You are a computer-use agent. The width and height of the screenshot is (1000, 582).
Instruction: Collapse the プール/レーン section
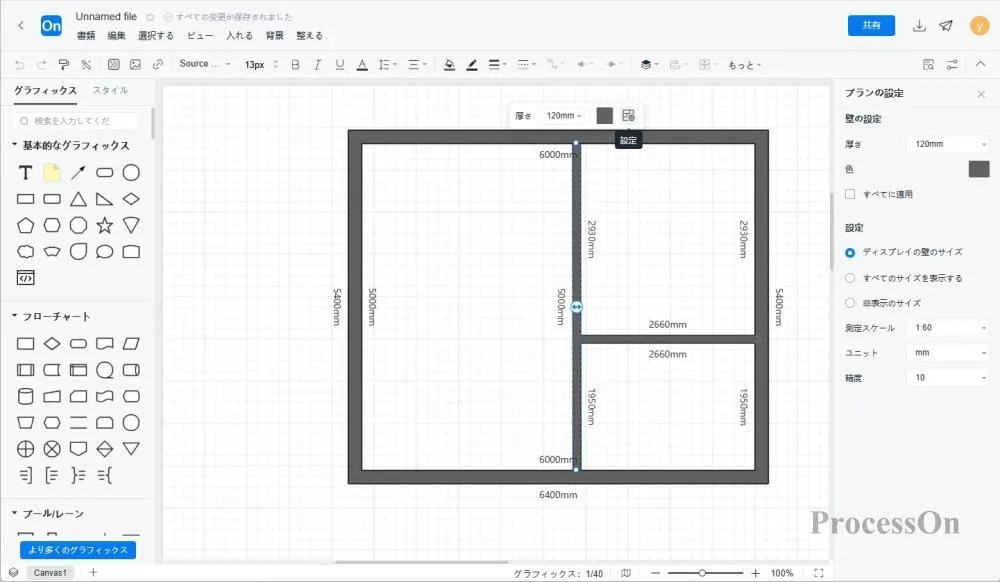[x=14, y=513]
